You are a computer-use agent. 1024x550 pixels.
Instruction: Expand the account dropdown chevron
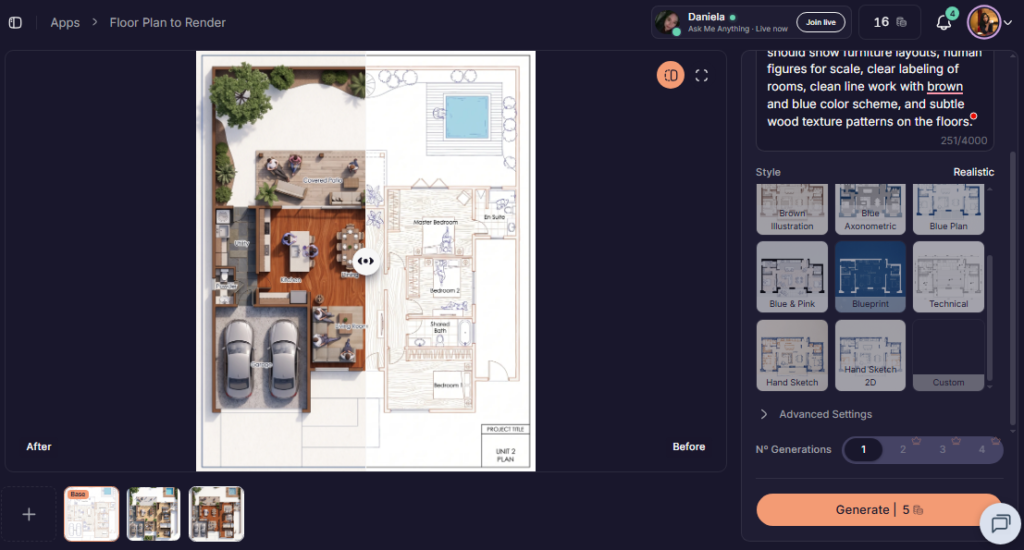[x=1008, y=23]
